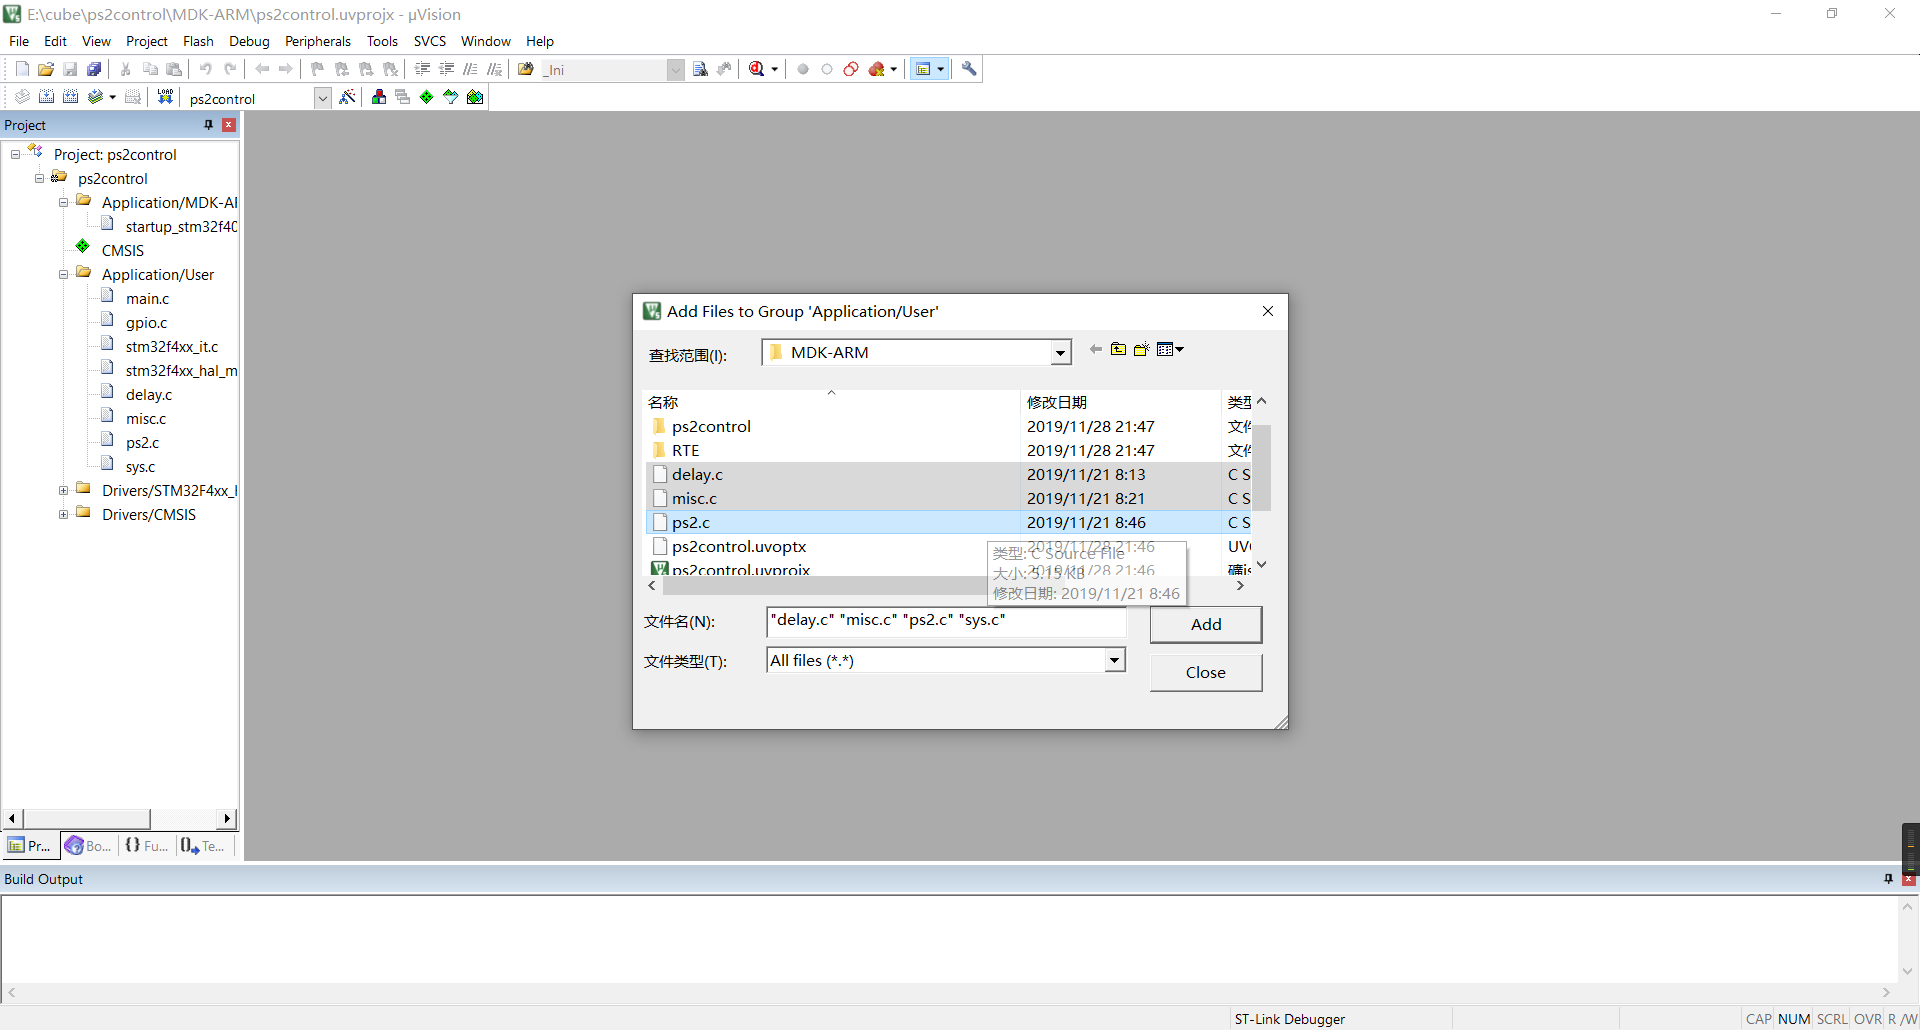Close the Add Files dialog with X
The height and width of the screenshot is (1030, 1920).
(x=1268, y=311)
